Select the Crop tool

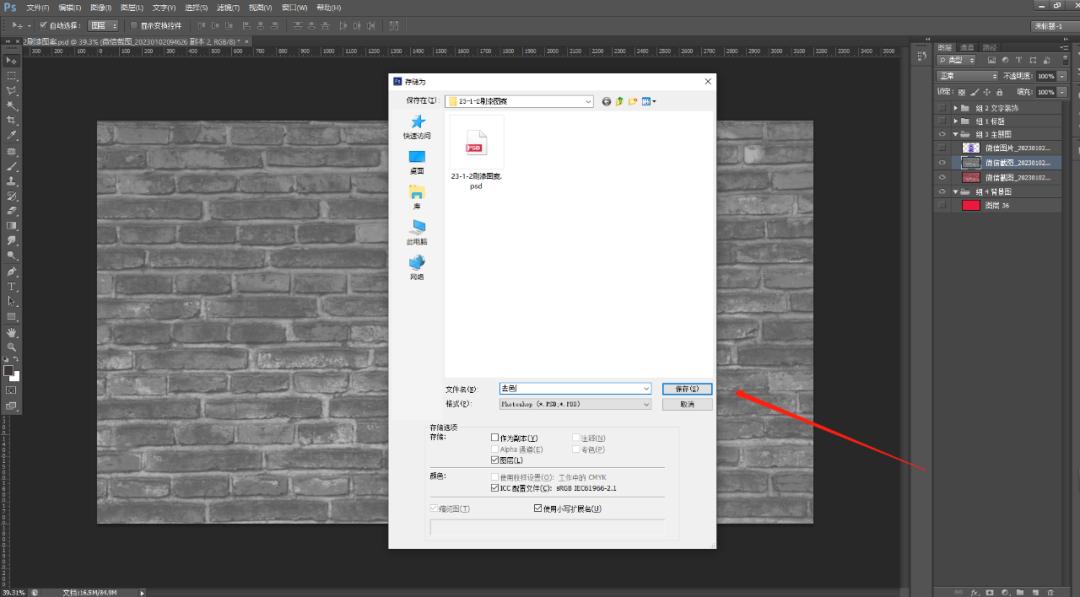pos(8,118)
